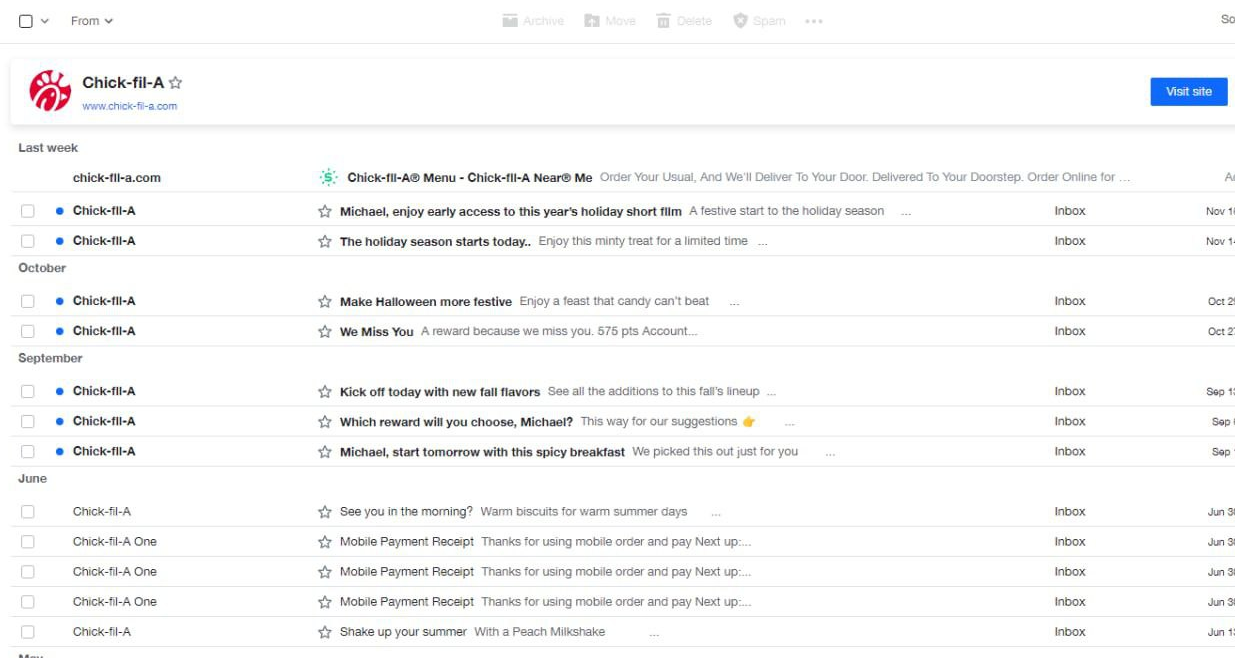Select the 'Make Halloween more festive' email checkbox
The width and height of the screenshot is (1235, 658).
point(27,301)
